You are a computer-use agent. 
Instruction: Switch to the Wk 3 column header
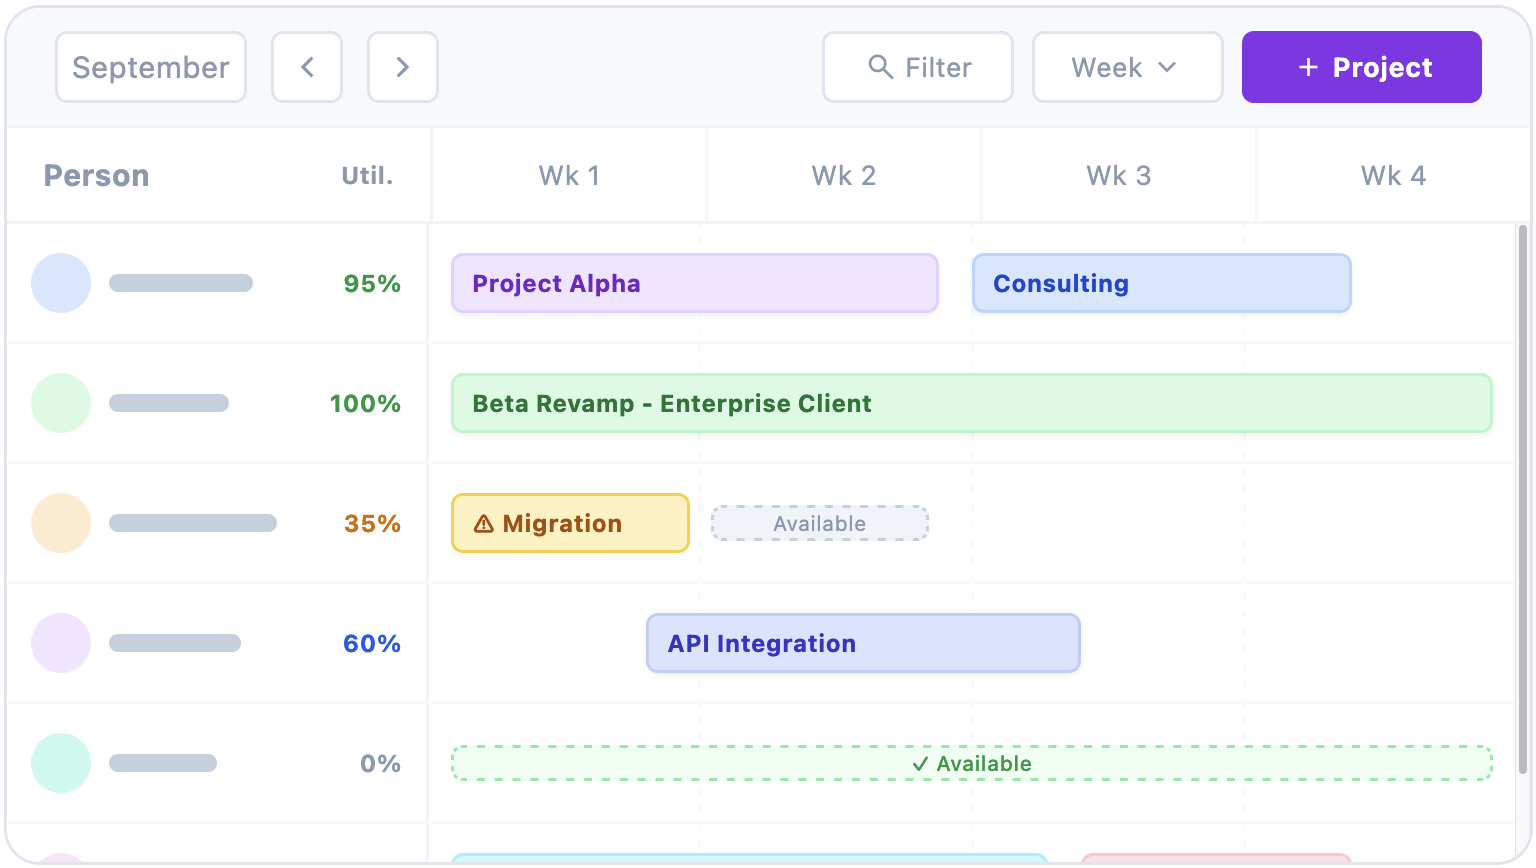1119,175
